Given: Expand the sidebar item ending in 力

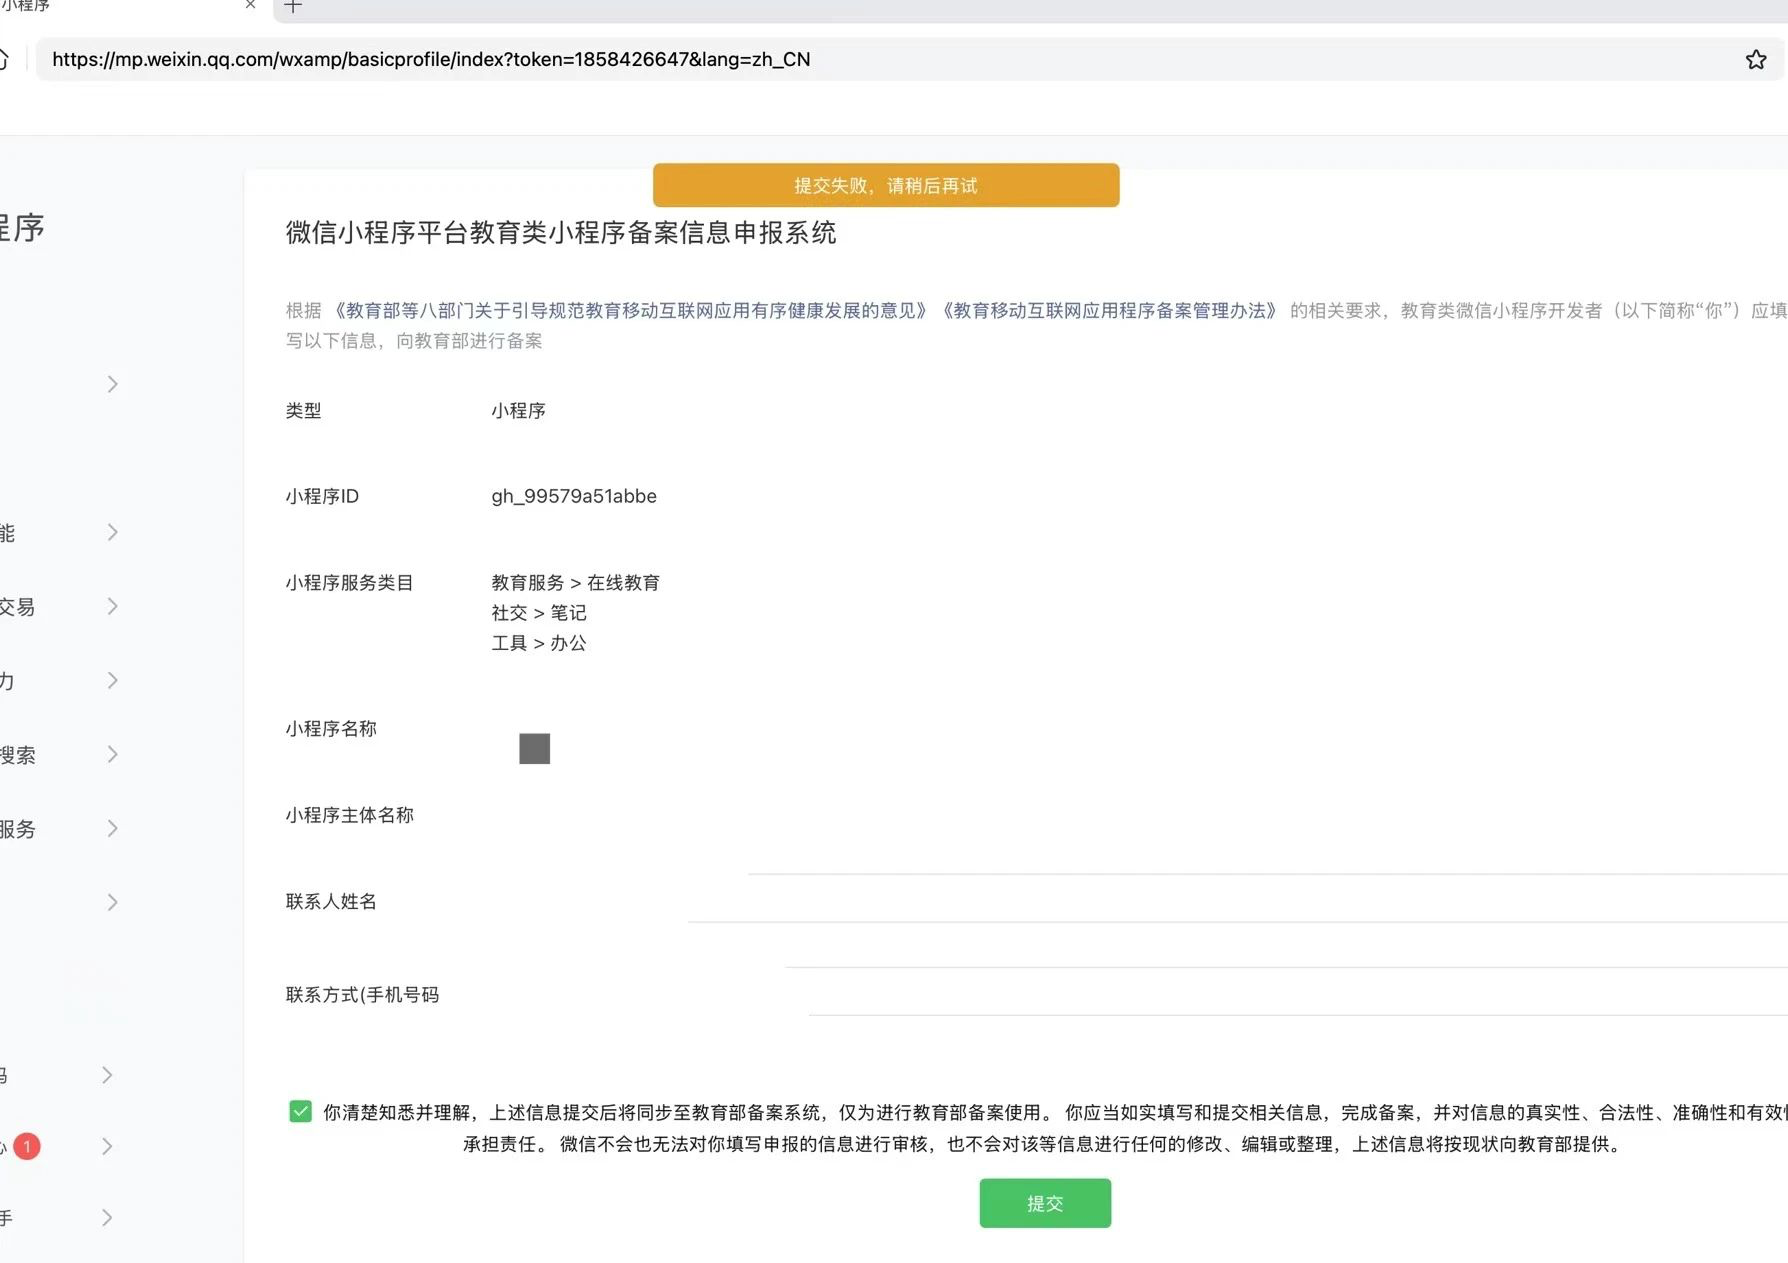Looking at the screenshot, I should tap(112, 680).
